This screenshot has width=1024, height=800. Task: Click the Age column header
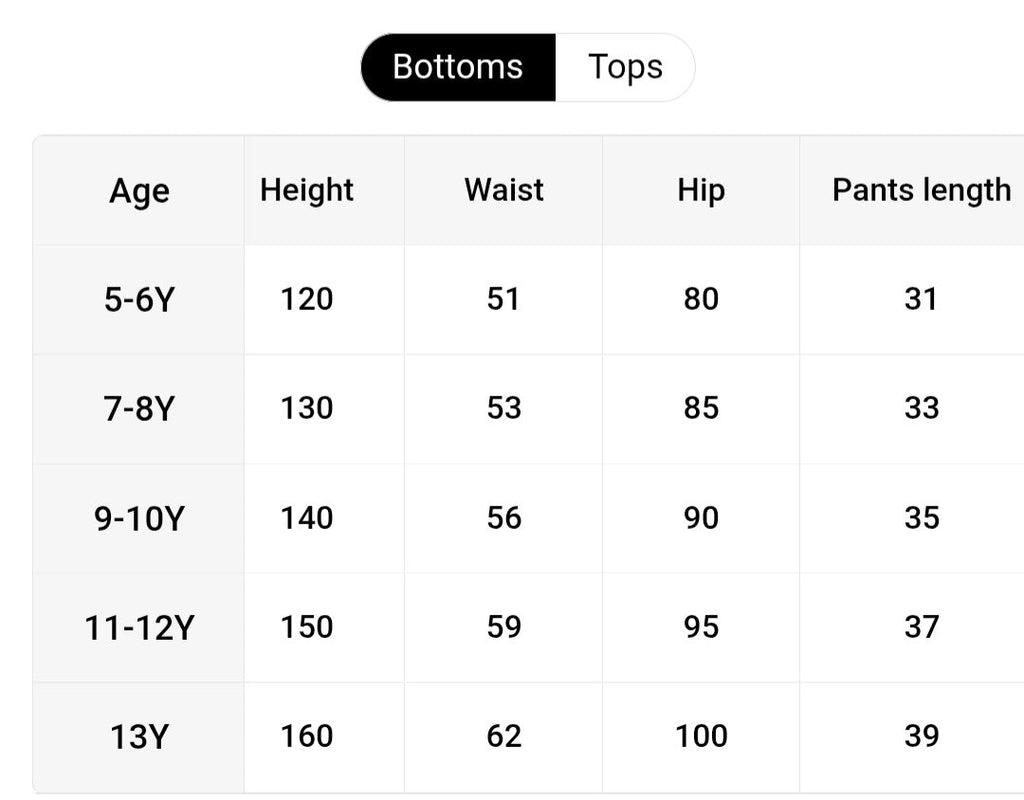(139, 191)
